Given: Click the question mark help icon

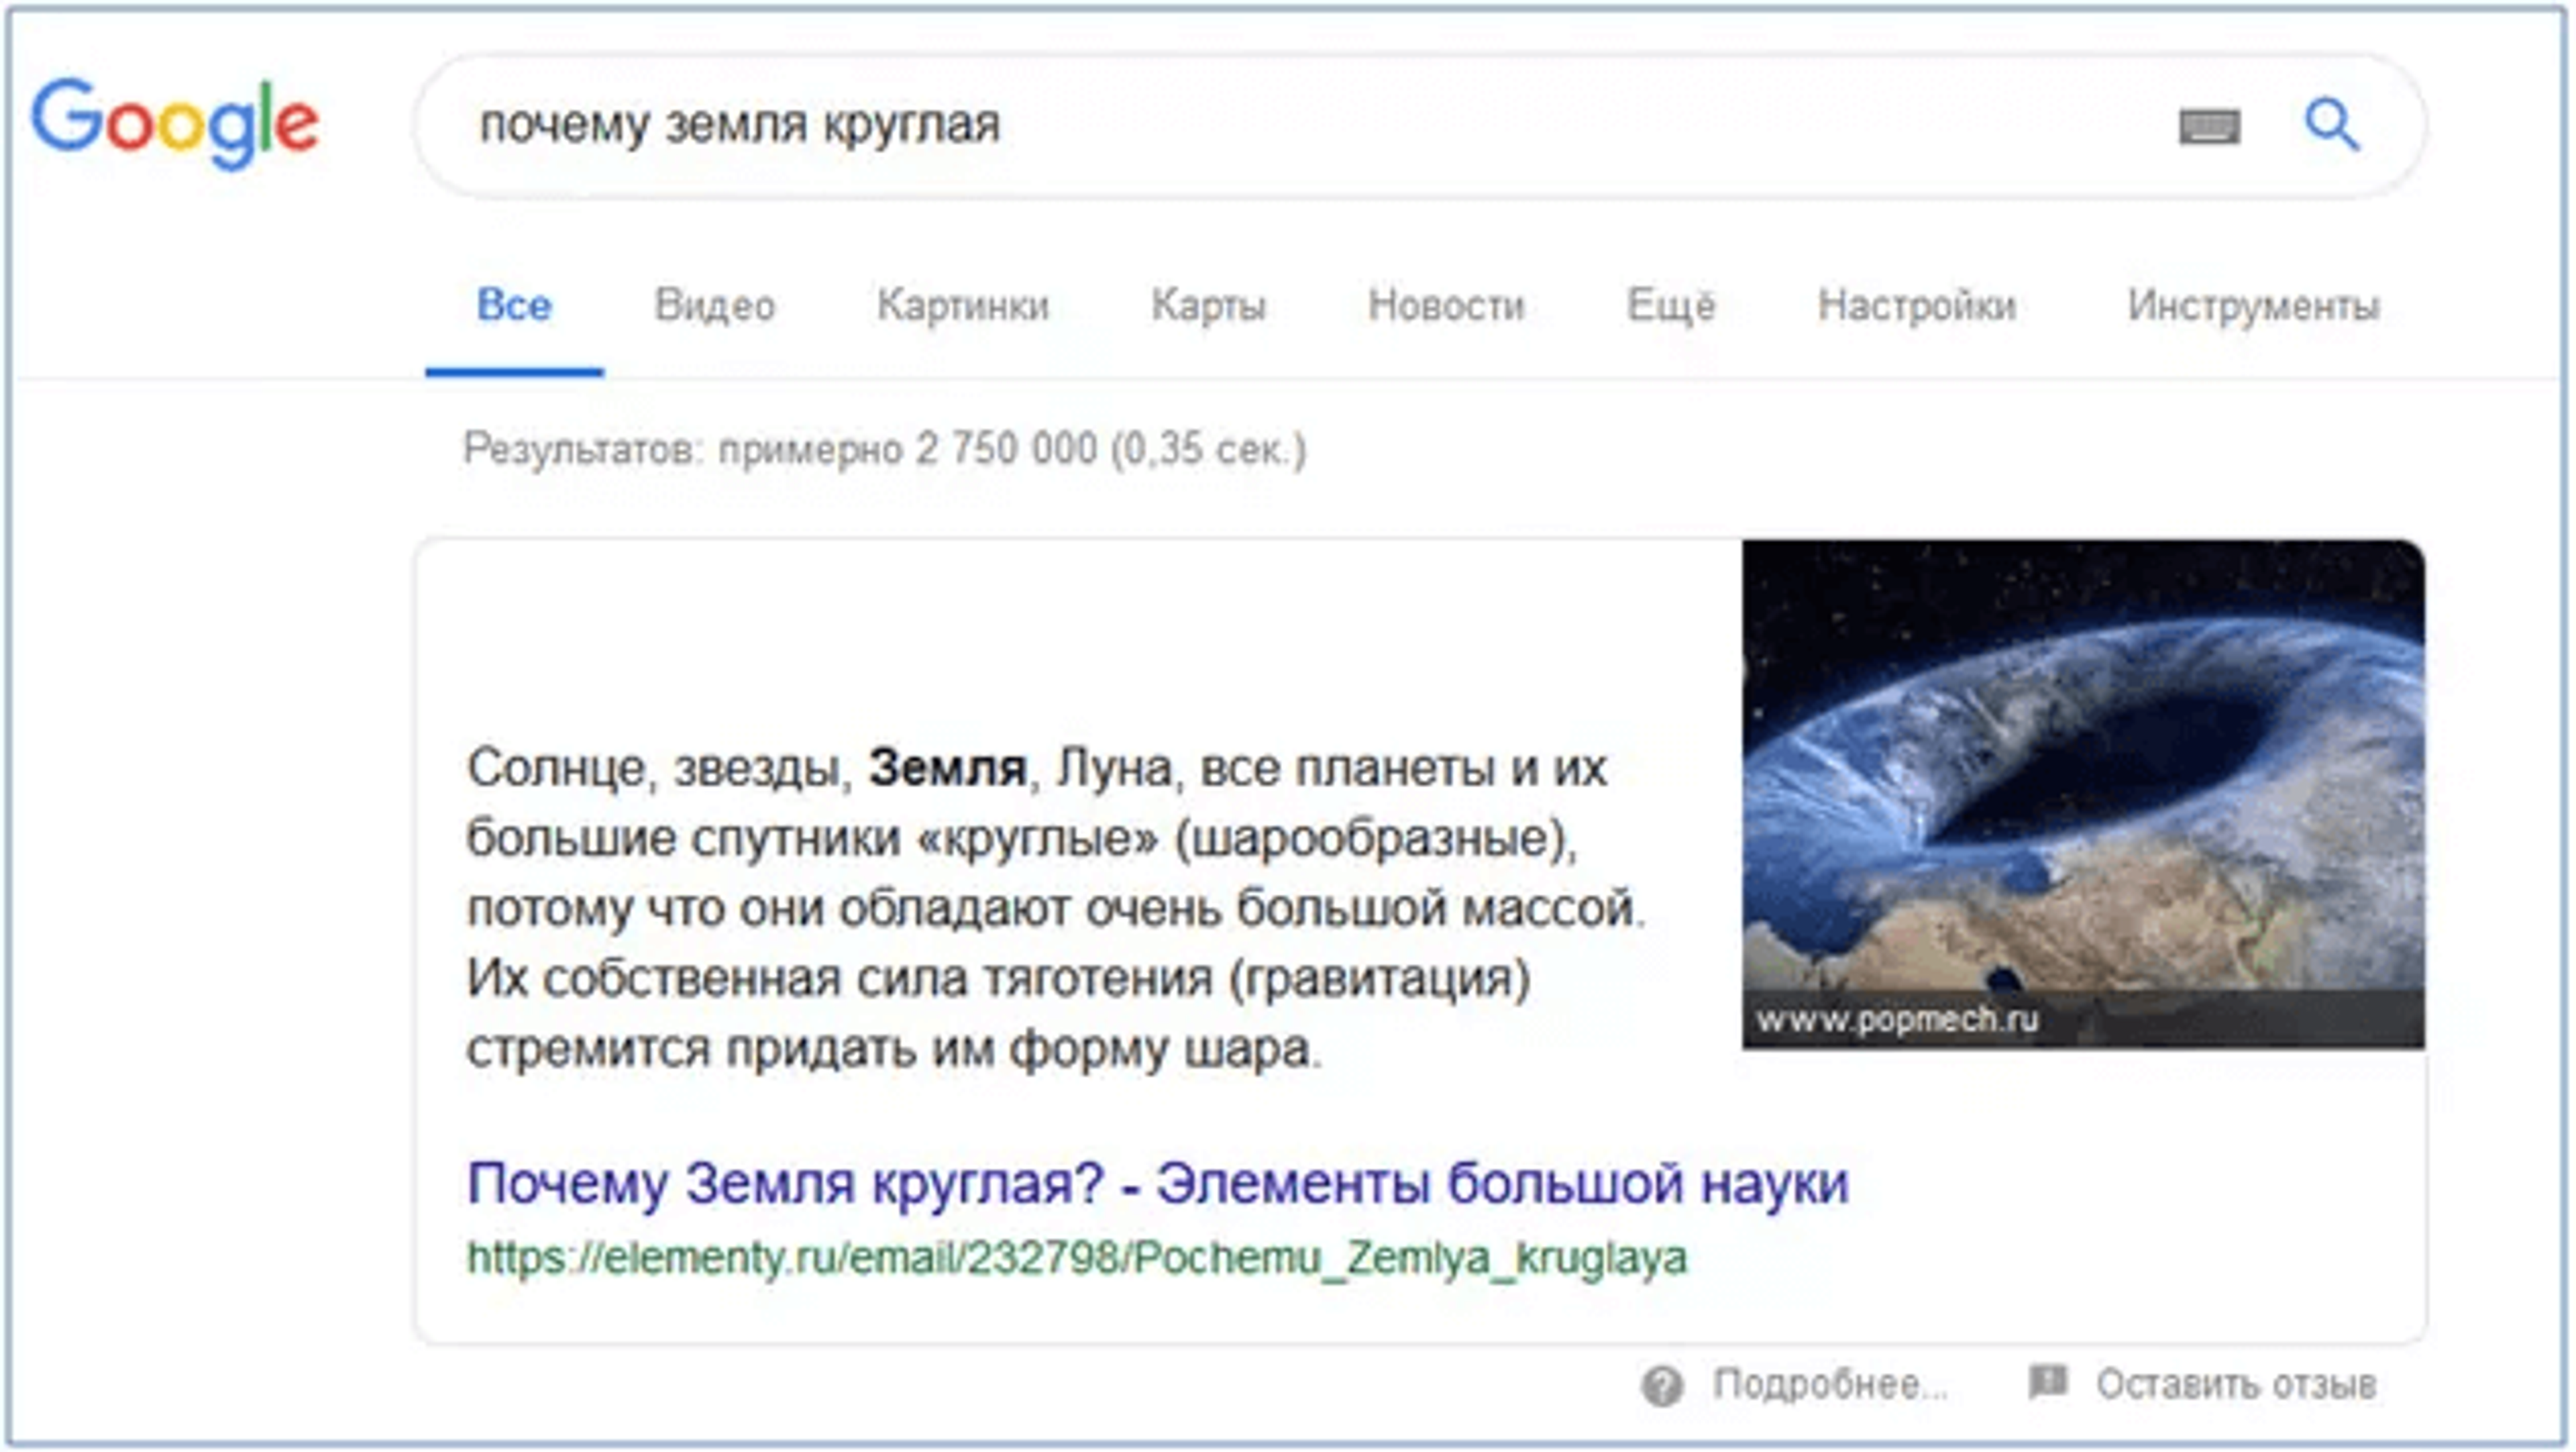Looking at the screenshot, I should pos(1662,1386).
